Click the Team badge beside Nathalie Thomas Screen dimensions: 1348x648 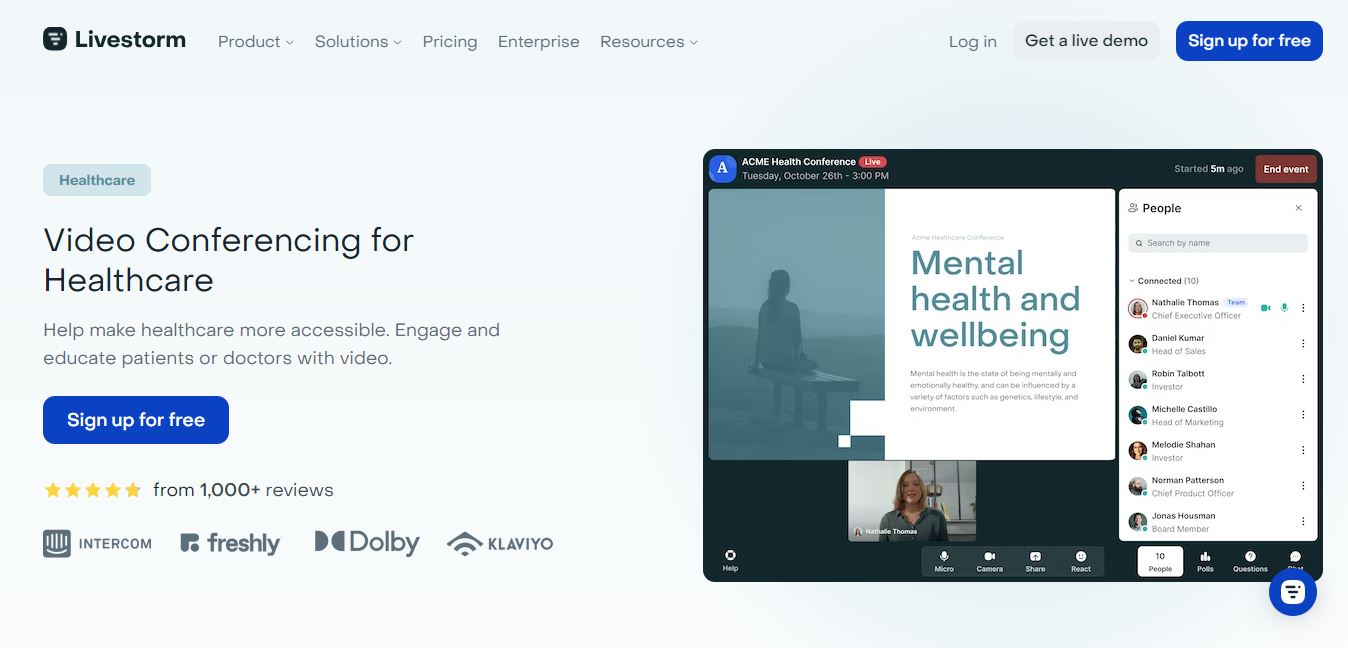(1237, 302)
